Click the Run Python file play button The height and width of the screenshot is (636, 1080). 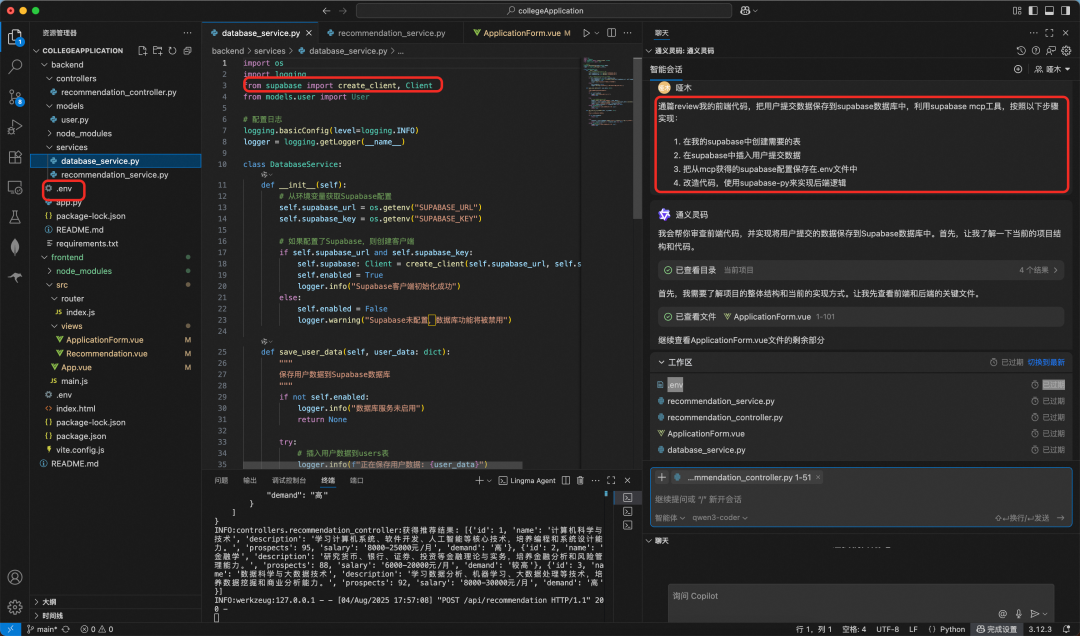point(586,33)
